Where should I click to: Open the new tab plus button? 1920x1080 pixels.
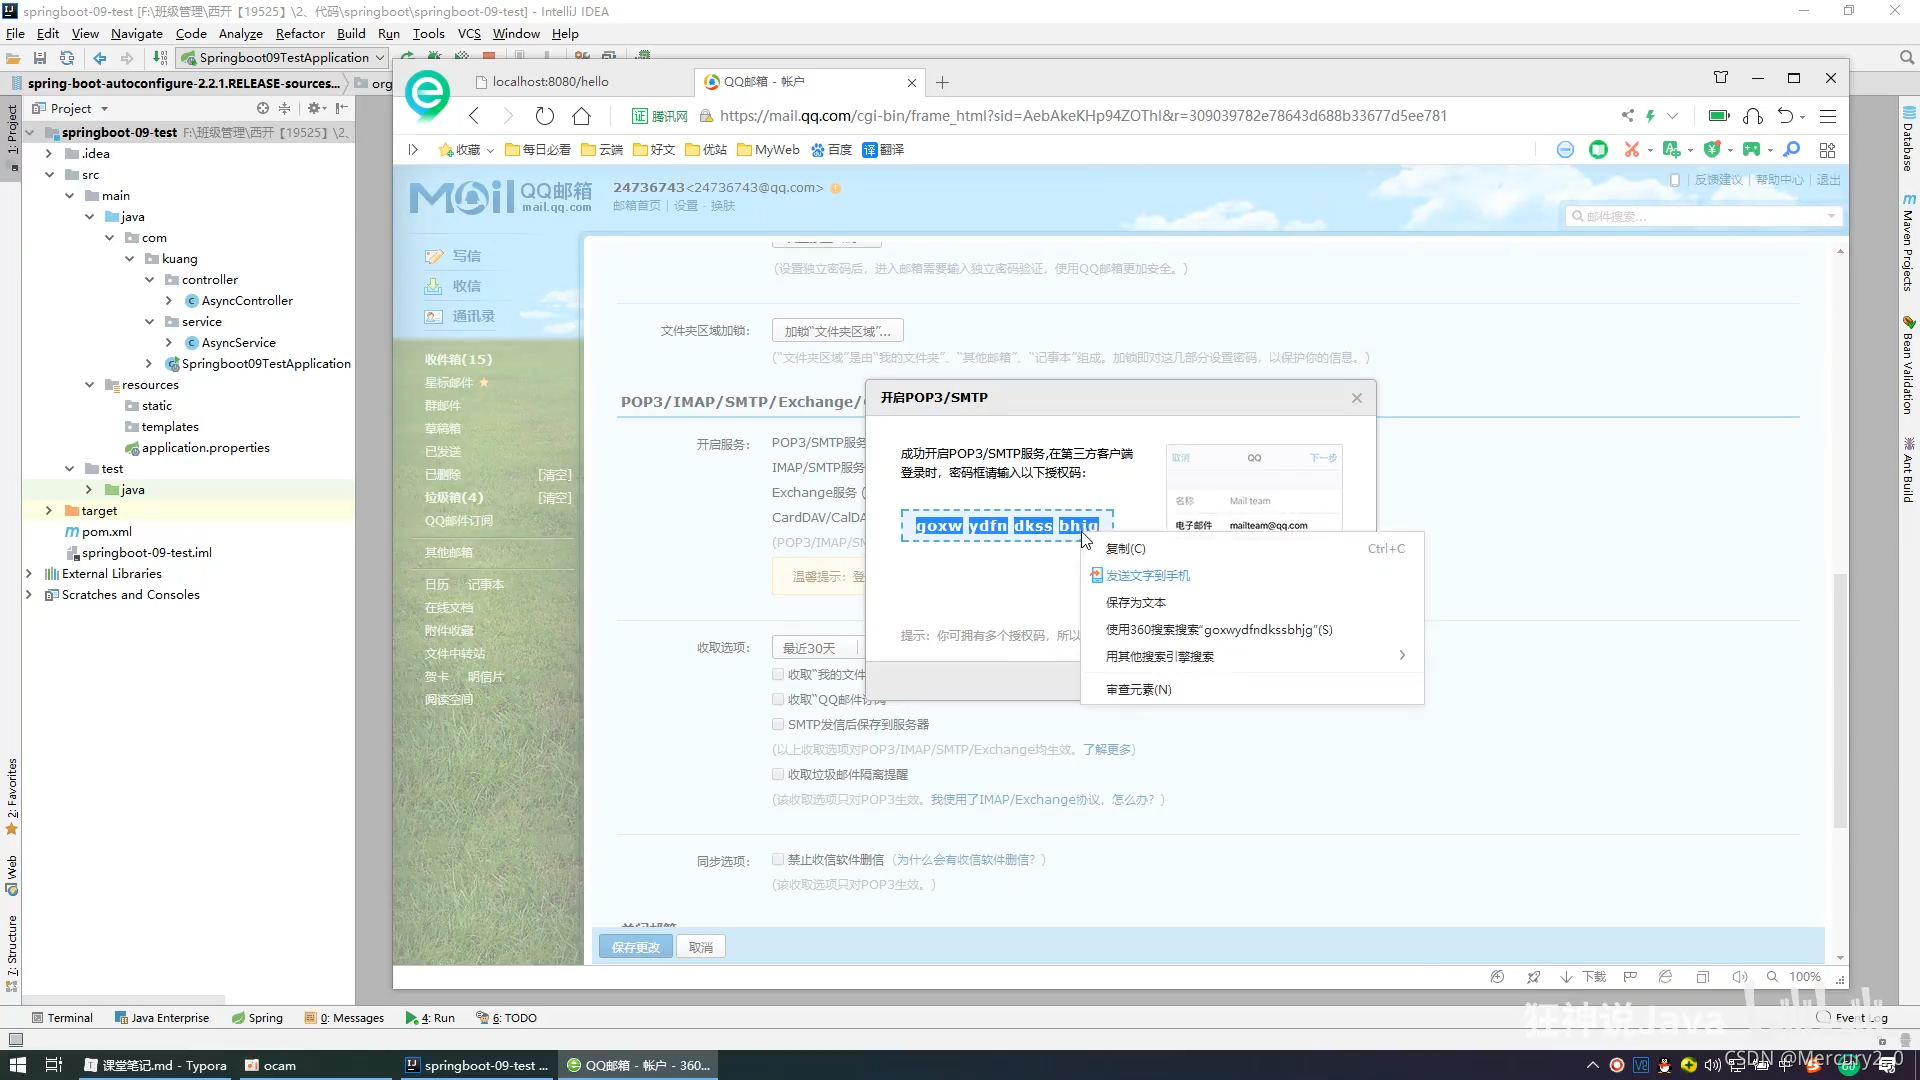click(942, 82)
